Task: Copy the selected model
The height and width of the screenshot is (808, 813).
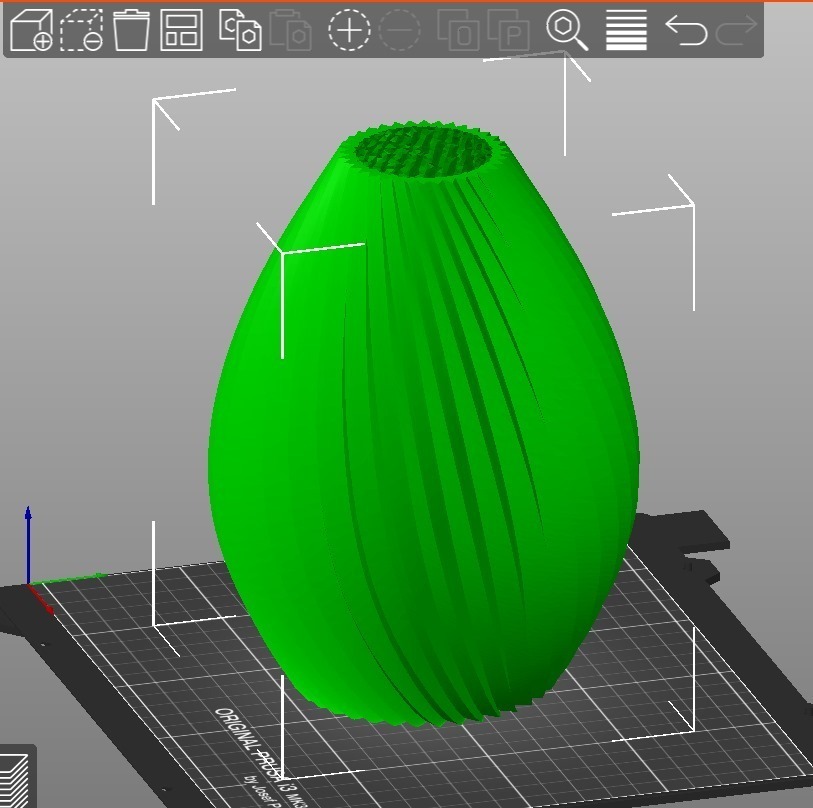Action: [x=240, y=31]
